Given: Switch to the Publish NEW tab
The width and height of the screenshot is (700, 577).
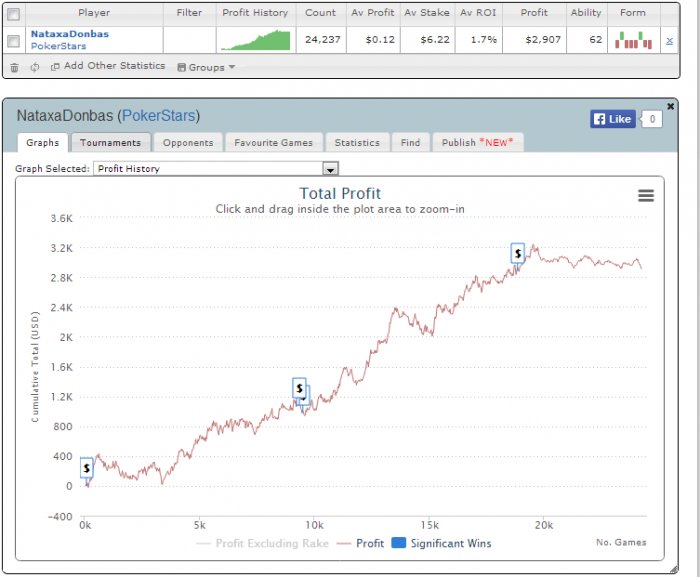Looking at the screenshot, I should [478, 143].
